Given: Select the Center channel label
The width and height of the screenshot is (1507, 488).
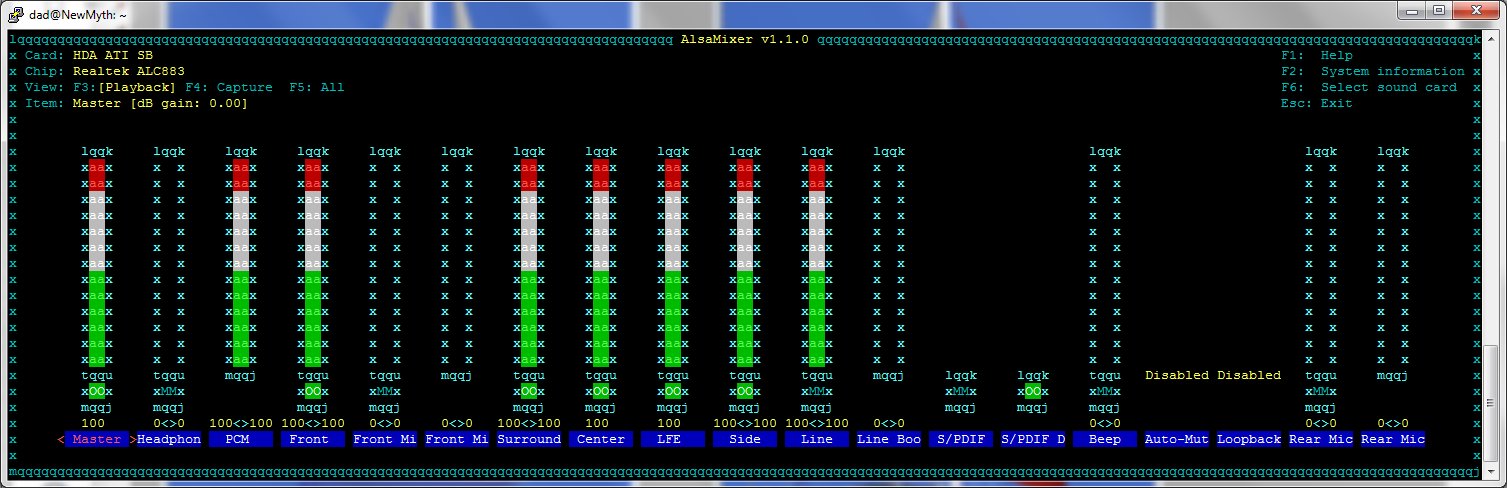Looking at the screenshot, I should [x=601, y=439].
